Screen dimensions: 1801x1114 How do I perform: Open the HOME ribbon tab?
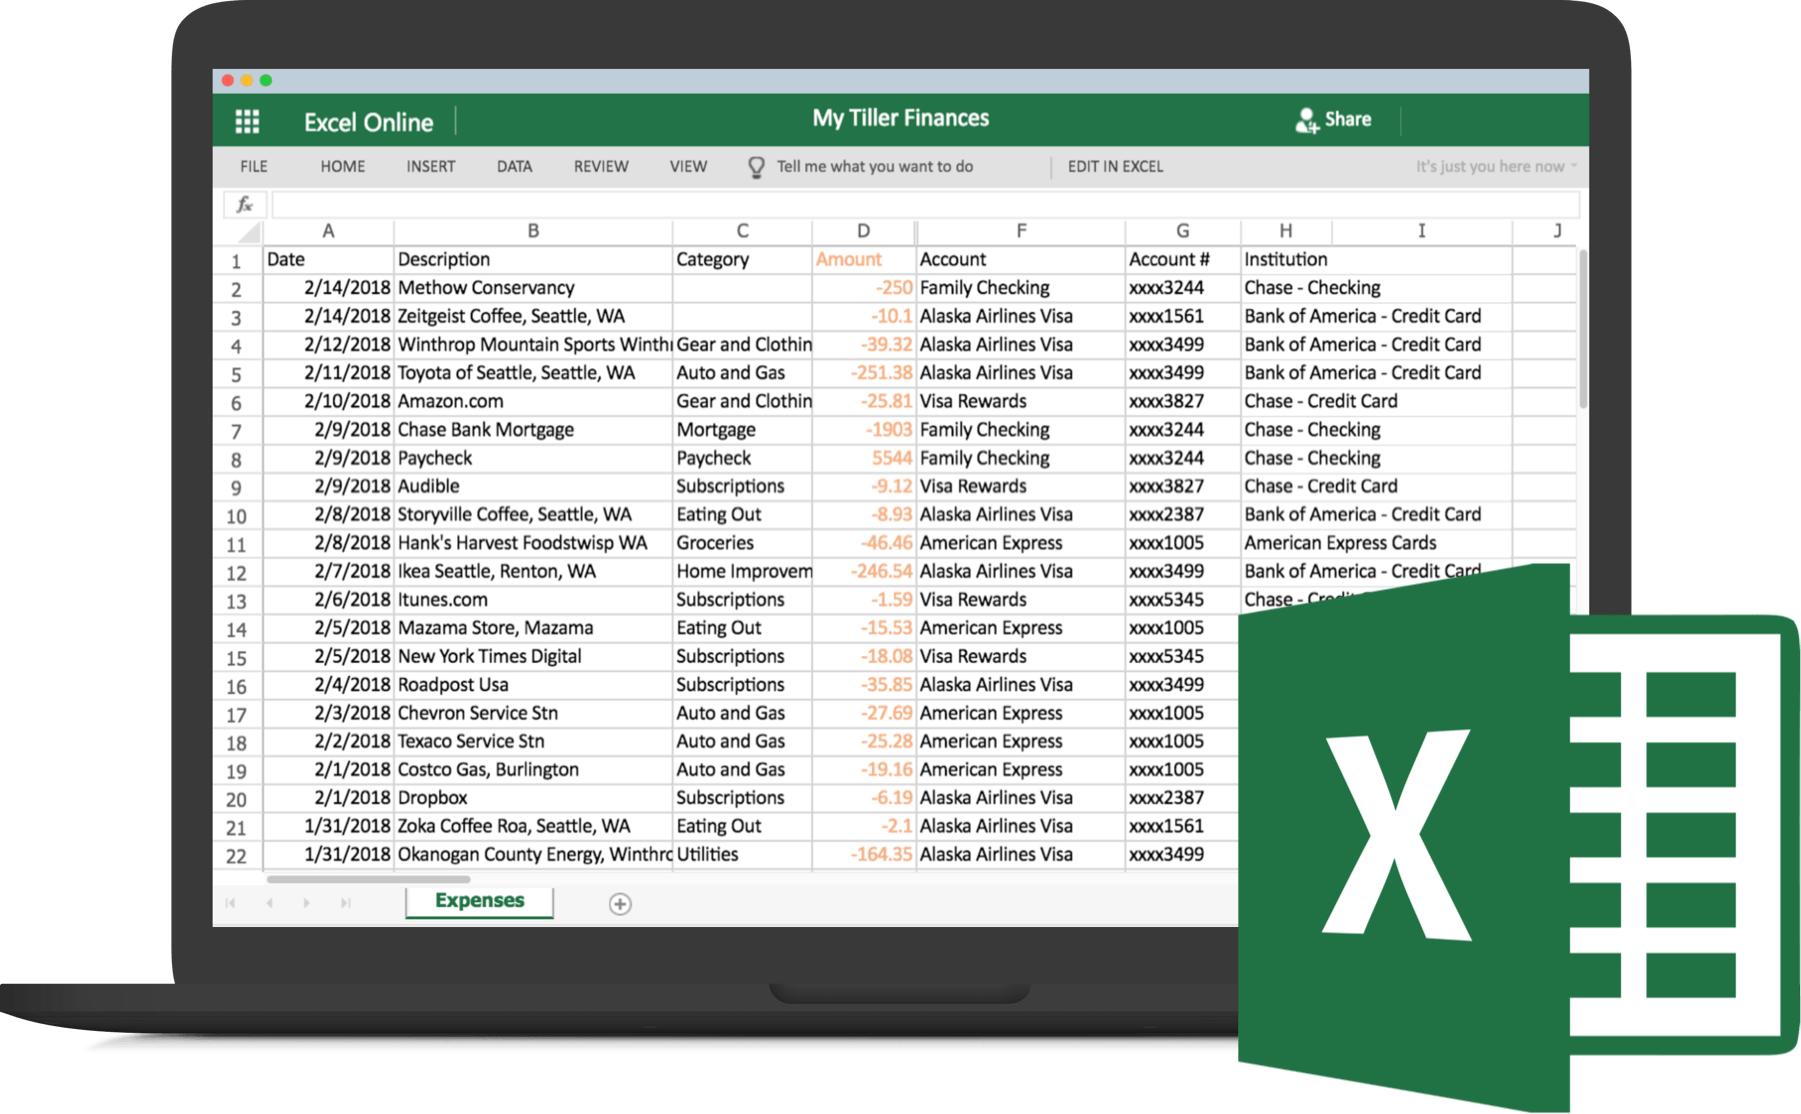coord(342,167)
